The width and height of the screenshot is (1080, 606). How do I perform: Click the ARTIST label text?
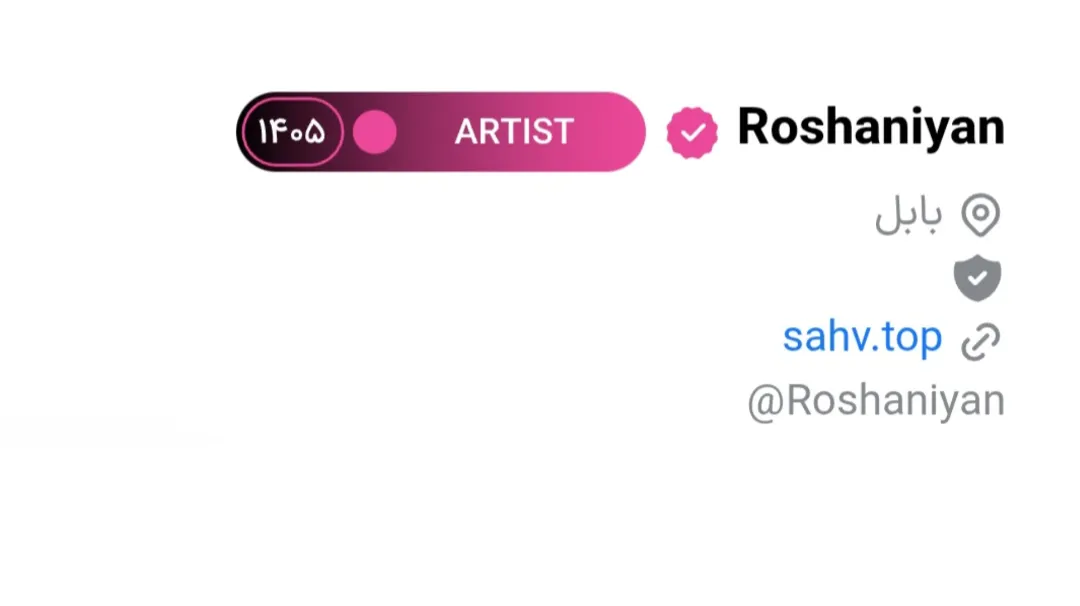coord(514,132)
